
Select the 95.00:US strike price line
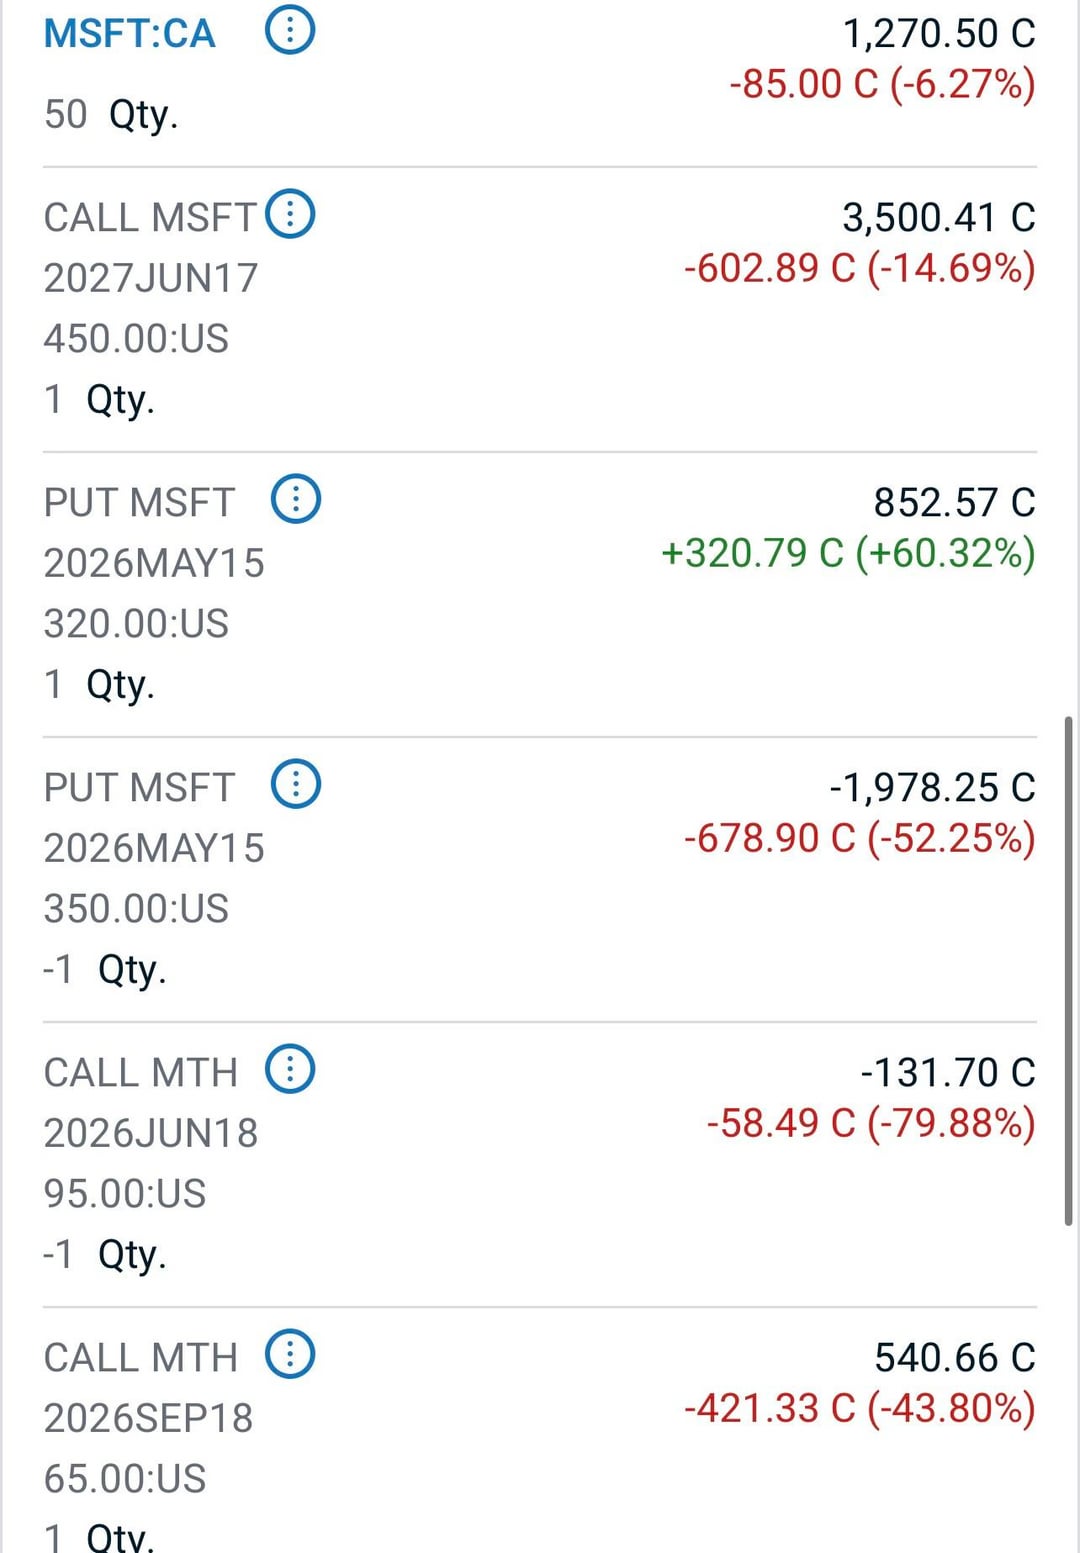[125, 1194]
